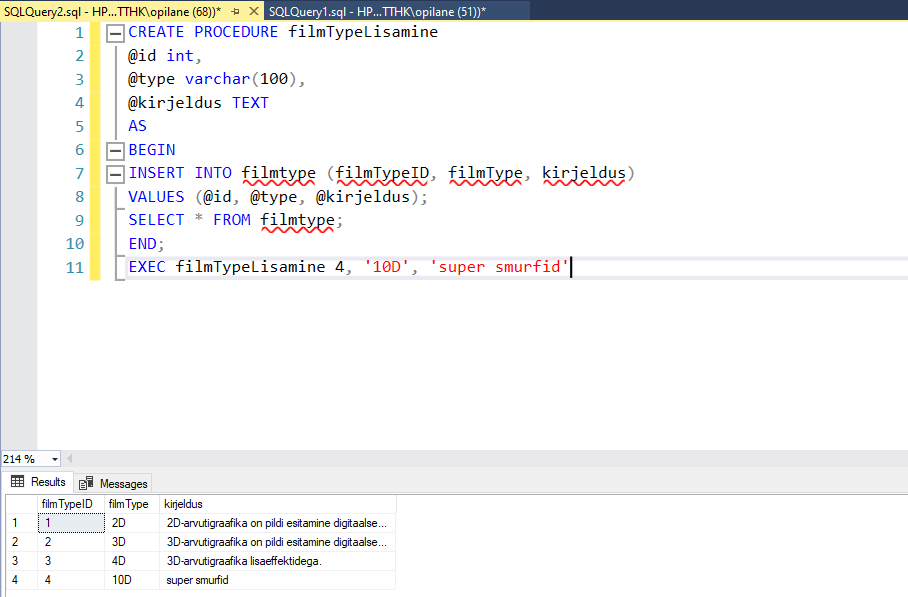908x597 pixels.
Task: Collapse the INSERT INTO statement outline
Action: (x=113, y=174)
